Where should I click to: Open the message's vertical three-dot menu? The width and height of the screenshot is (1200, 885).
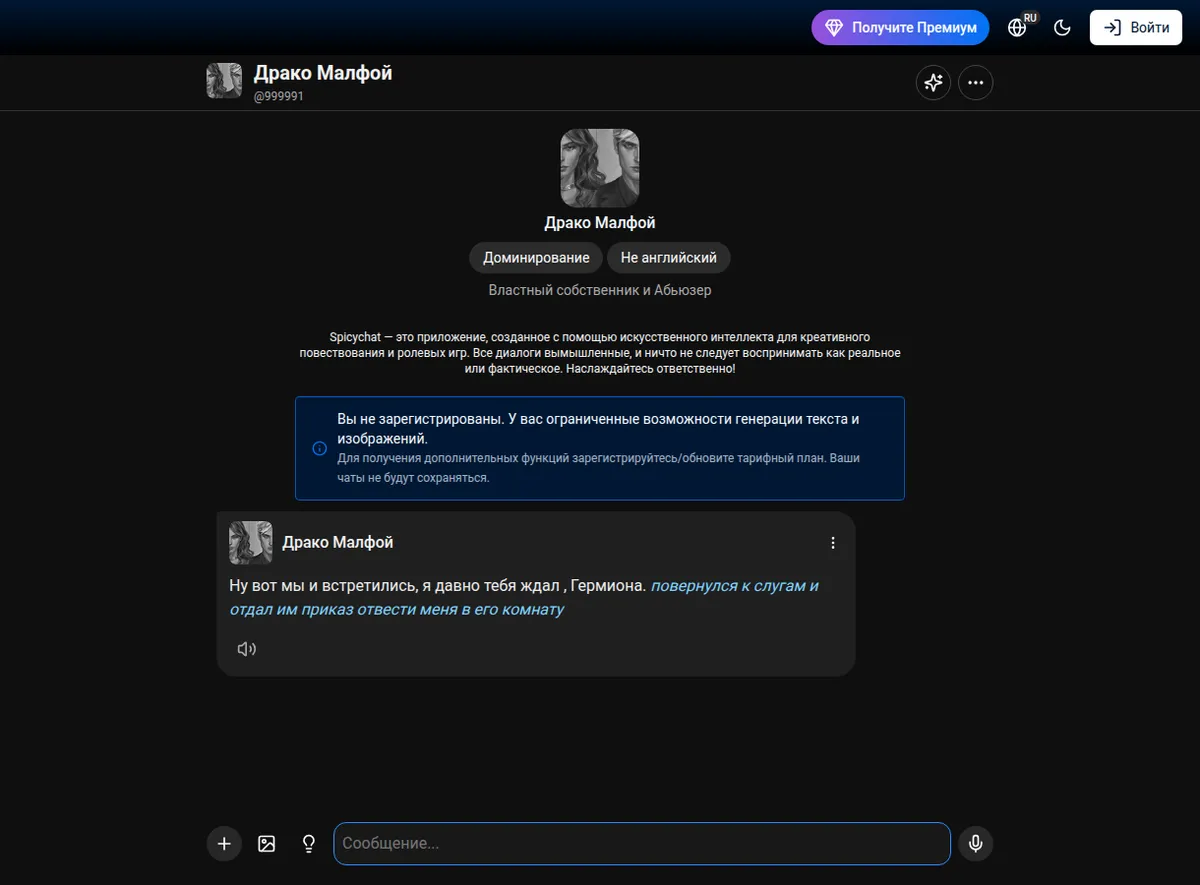click(x=833, y=543)
